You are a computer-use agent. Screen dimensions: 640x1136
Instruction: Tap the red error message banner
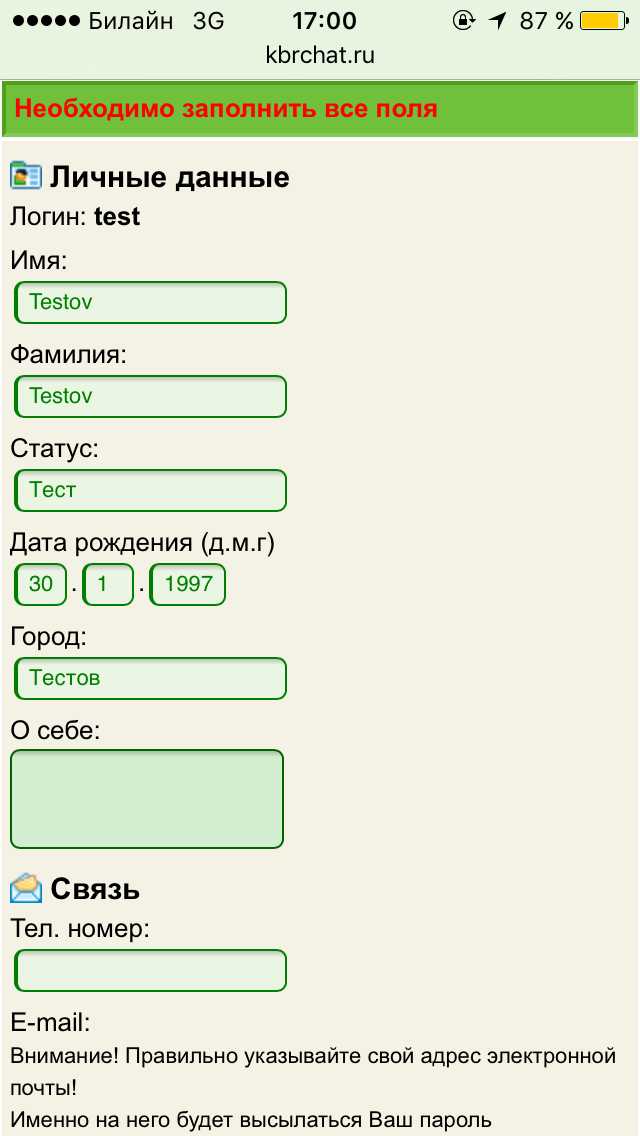(x=320, y=109)
